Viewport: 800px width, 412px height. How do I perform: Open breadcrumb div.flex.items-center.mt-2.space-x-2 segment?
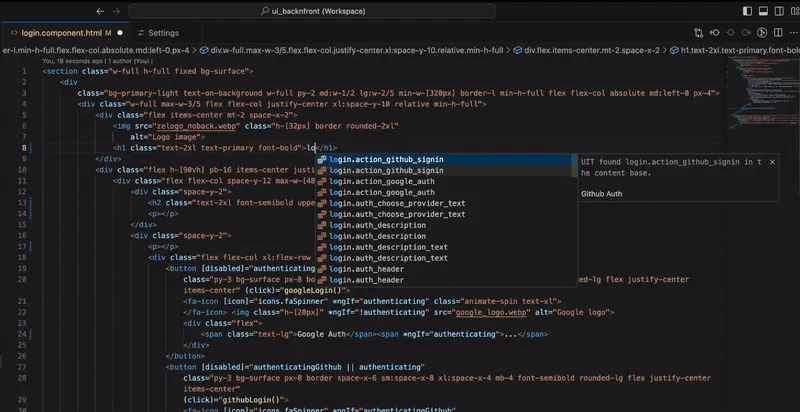click(x=592, y=50)
